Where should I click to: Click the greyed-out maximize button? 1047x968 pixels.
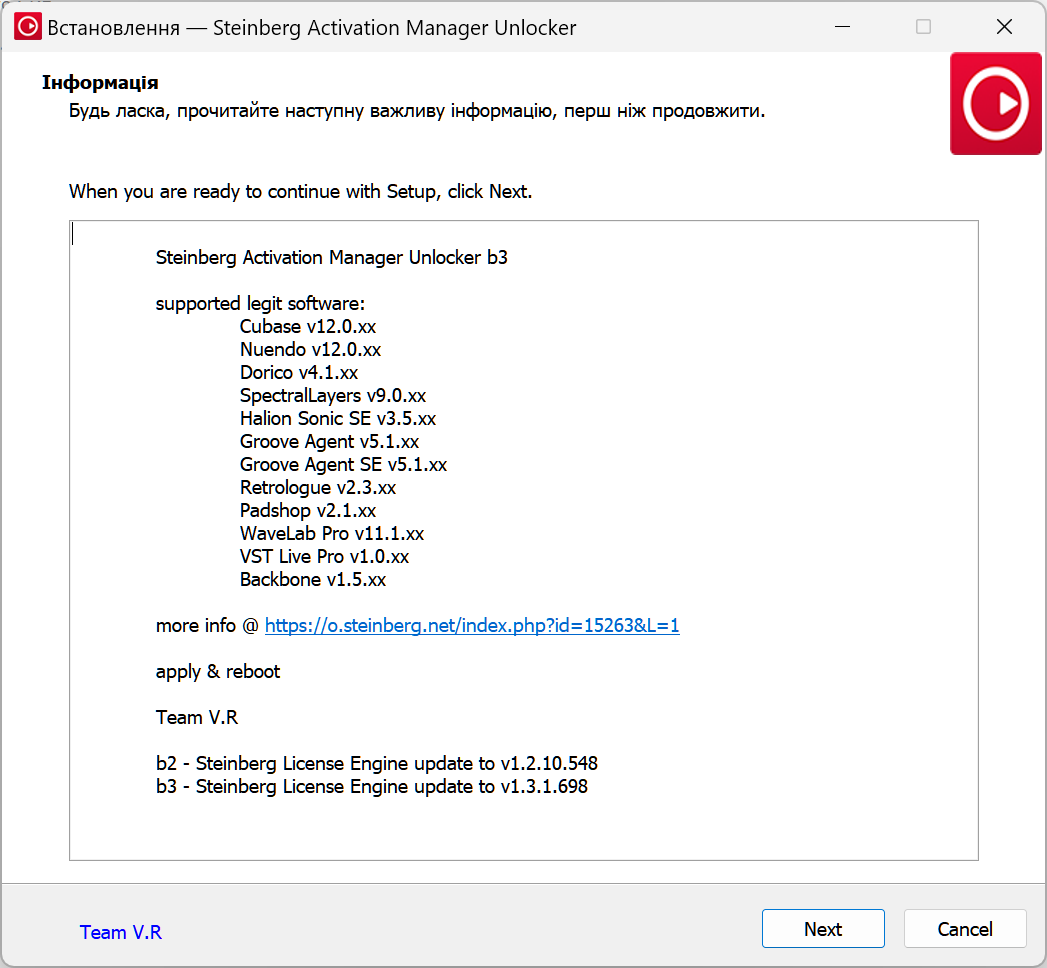click(x=923, y=27)
